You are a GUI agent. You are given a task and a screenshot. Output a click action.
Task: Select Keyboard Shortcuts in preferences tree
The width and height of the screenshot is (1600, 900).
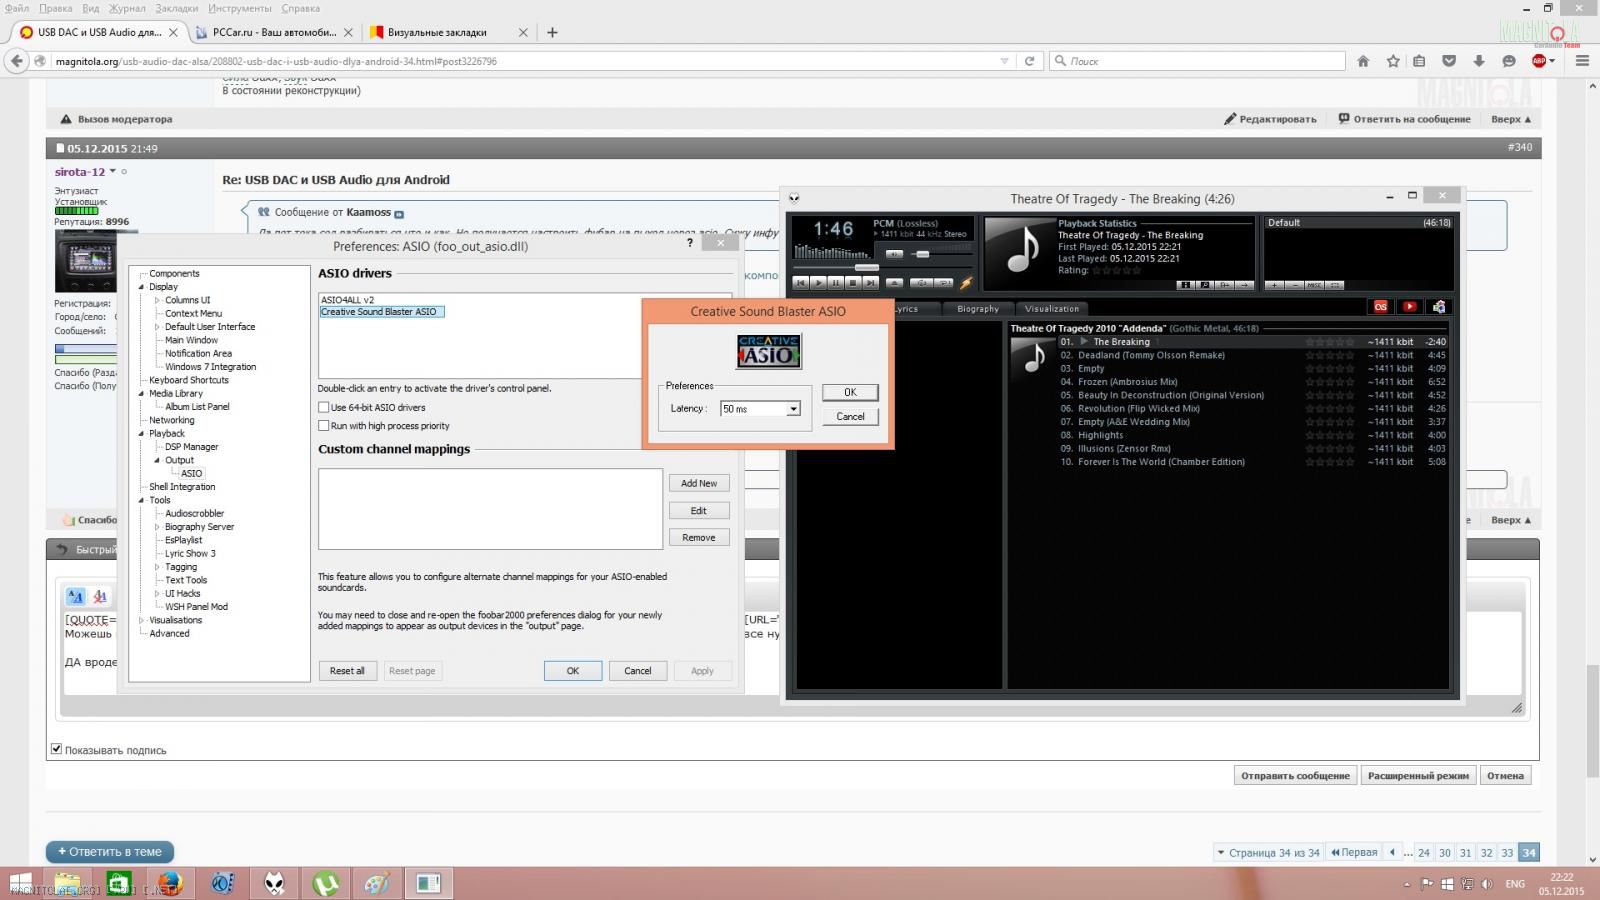pyautogui.click(x=189, y=380)
